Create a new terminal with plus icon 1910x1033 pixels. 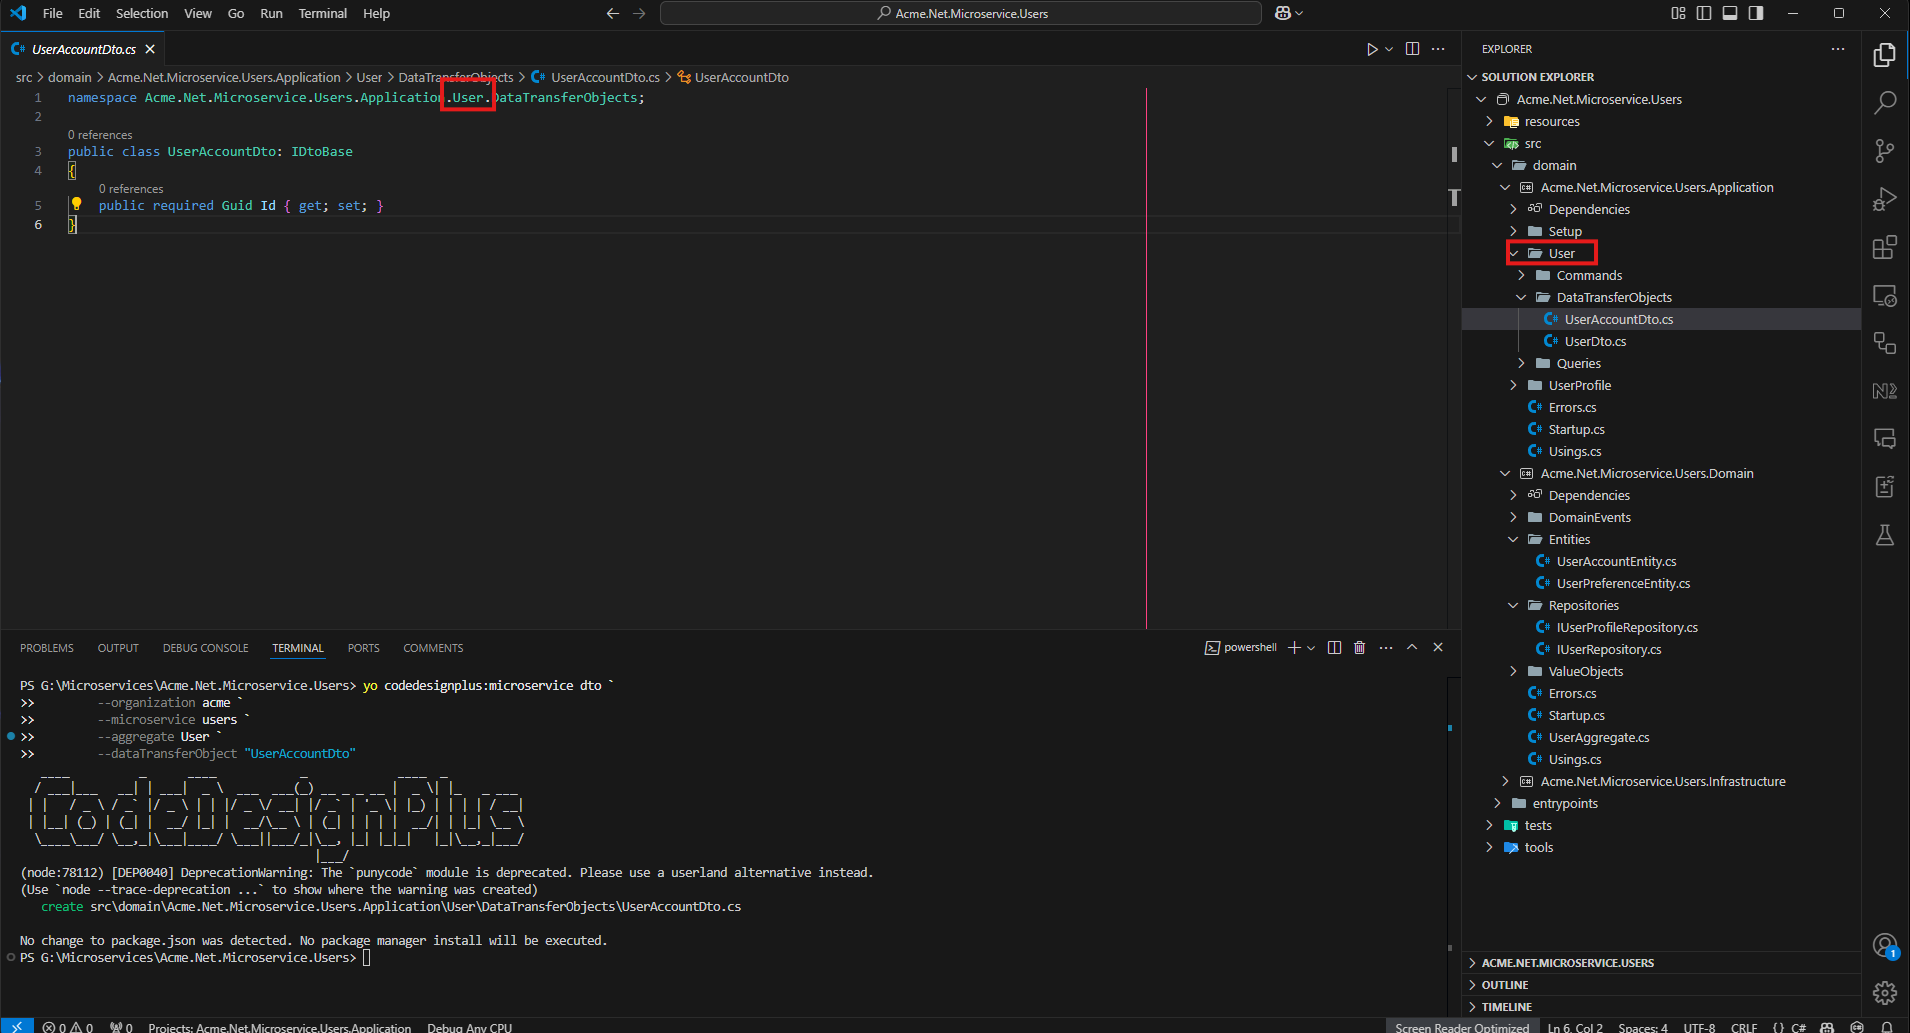point(1294,648)
